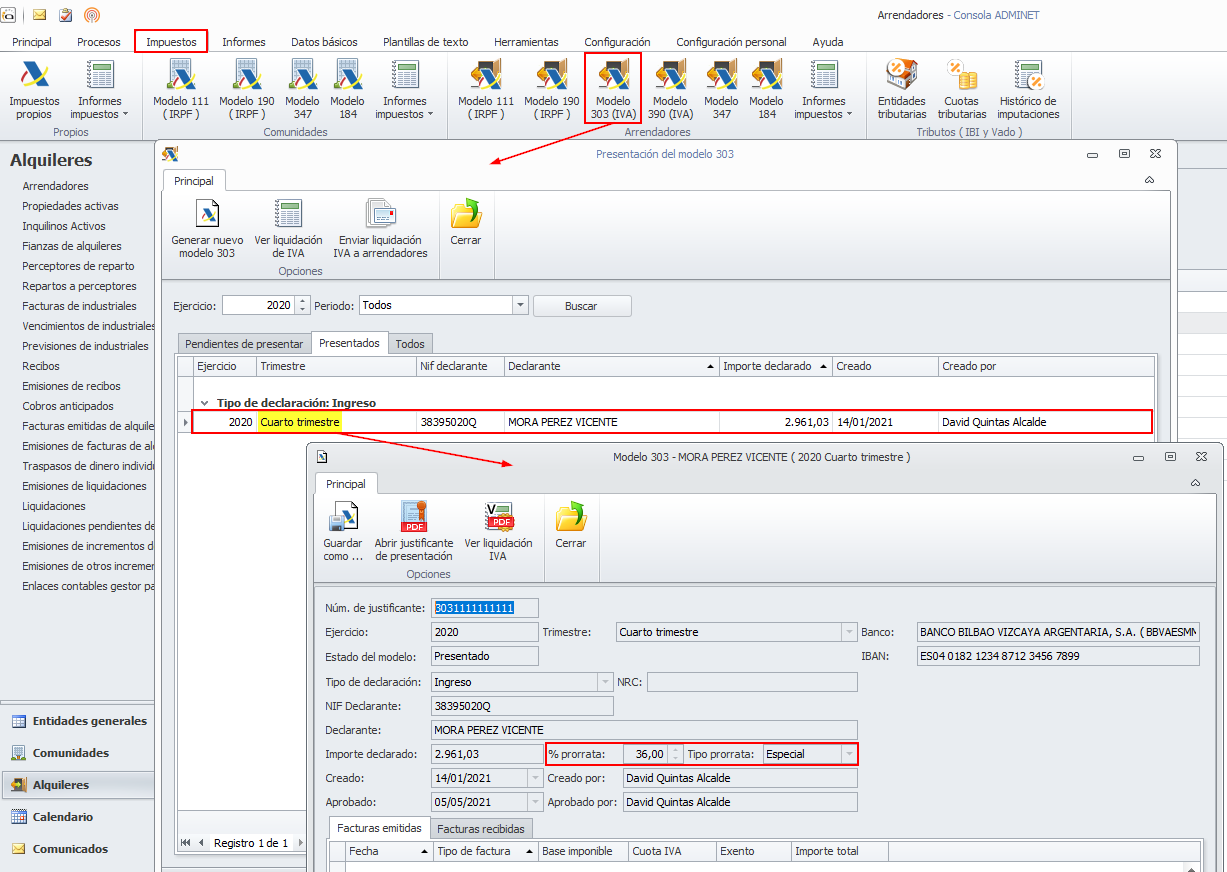The width and height of the screenshot is (1227, 872).
Task: Click the % prorrata spinner
Action: [675, 754]
